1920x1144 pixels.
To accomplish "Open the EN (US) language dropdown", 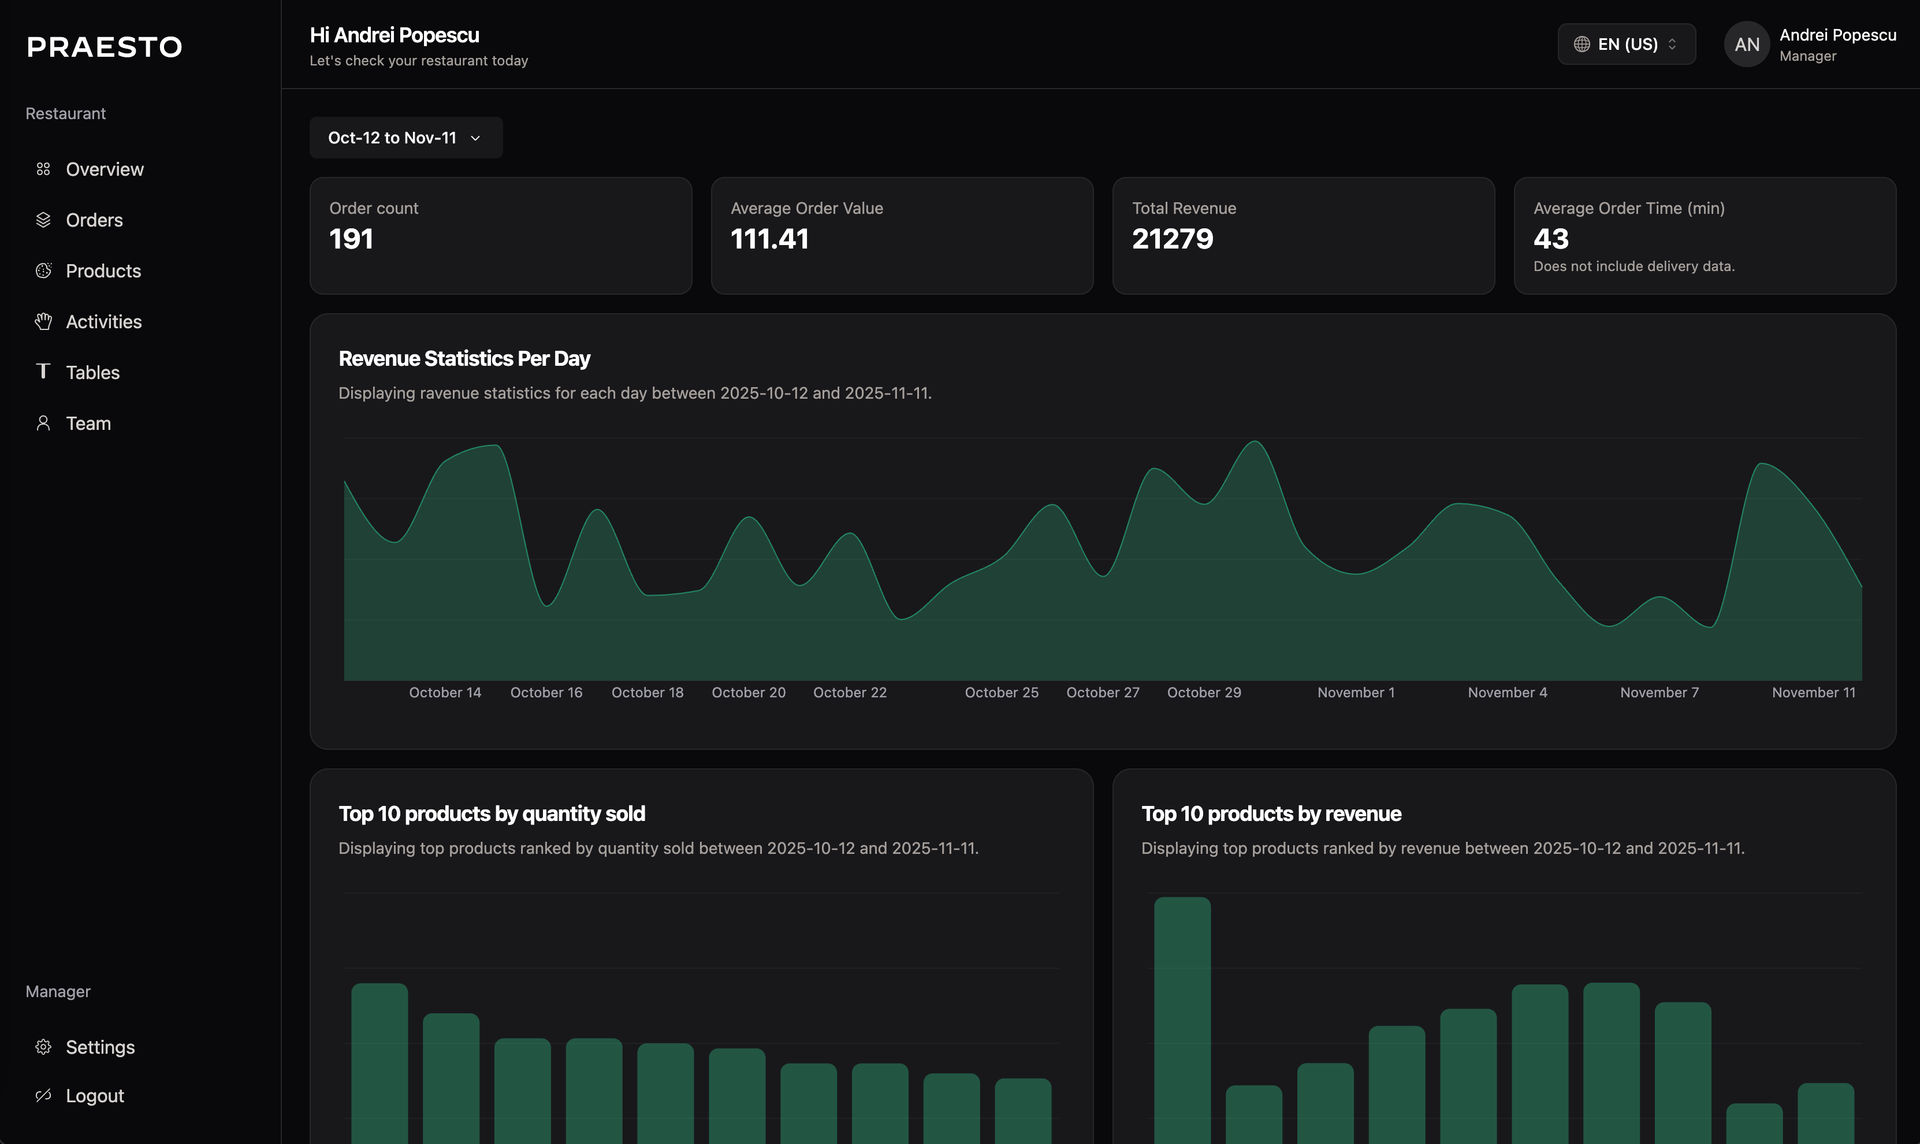I will pos(1626,44).
